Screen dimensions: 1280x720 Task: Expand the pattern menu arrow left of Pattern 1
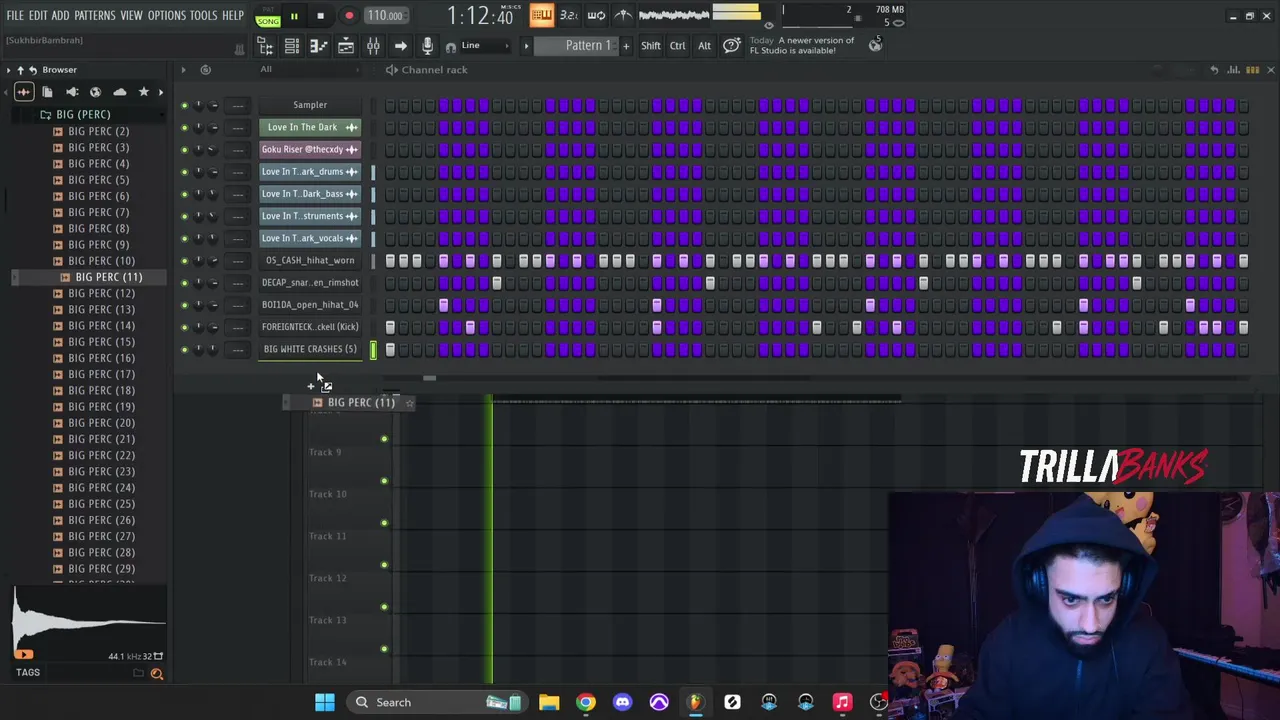(526, 46)
